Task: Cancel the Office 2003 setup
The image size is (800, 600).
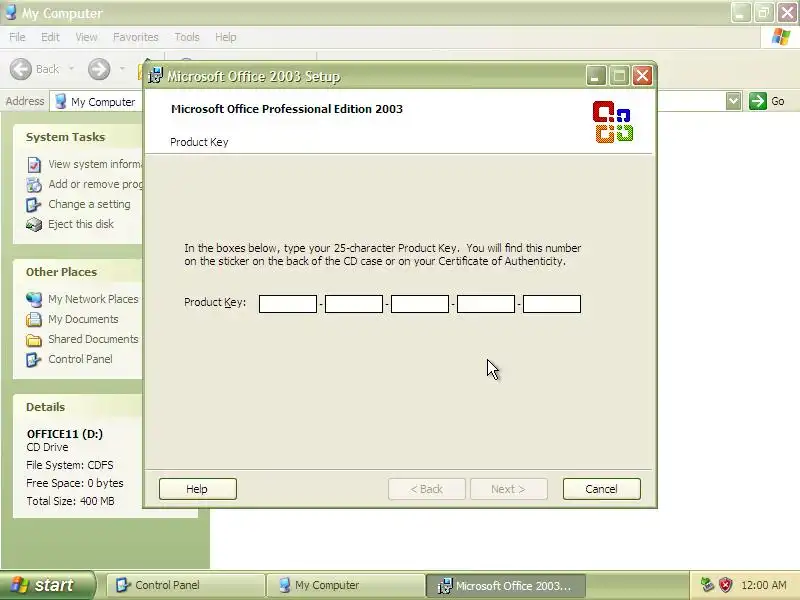Action: pyautogui.click(x=602, y=489)
